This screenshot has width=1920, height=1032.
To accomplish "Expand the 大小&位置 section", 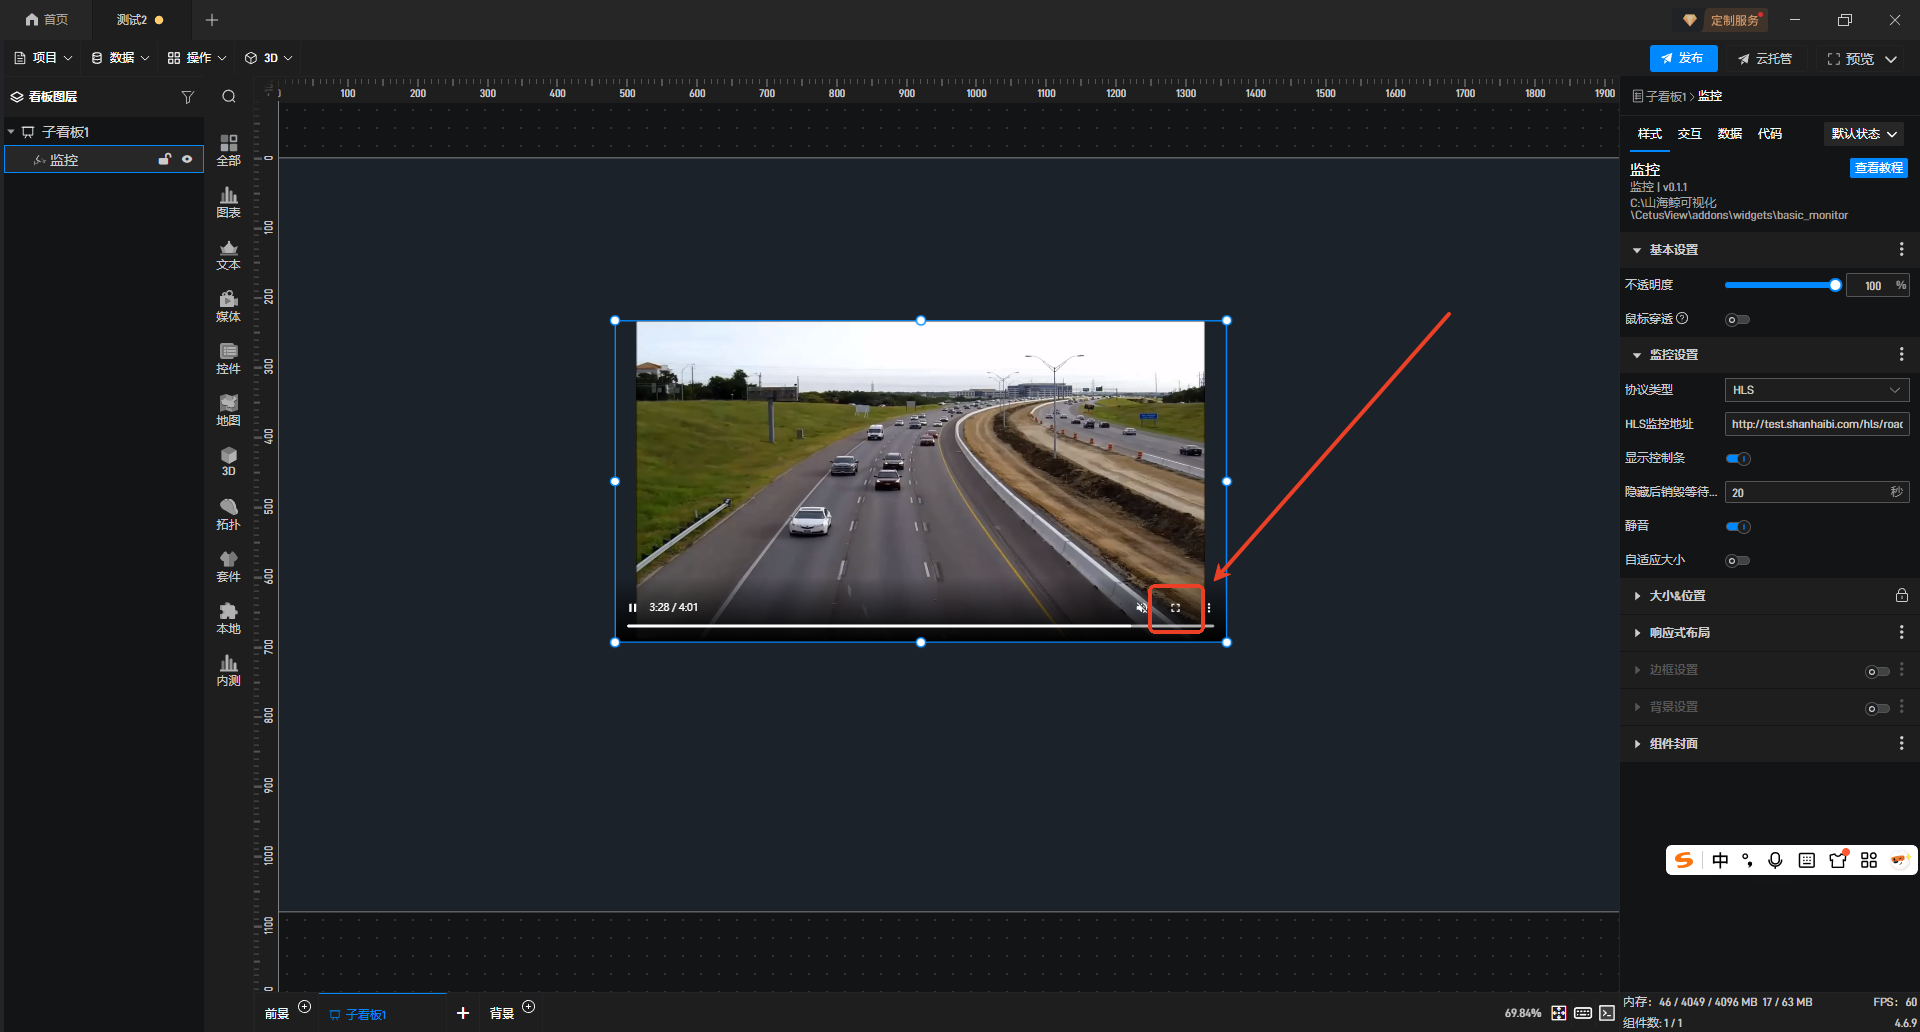I will pos(1677,596).
